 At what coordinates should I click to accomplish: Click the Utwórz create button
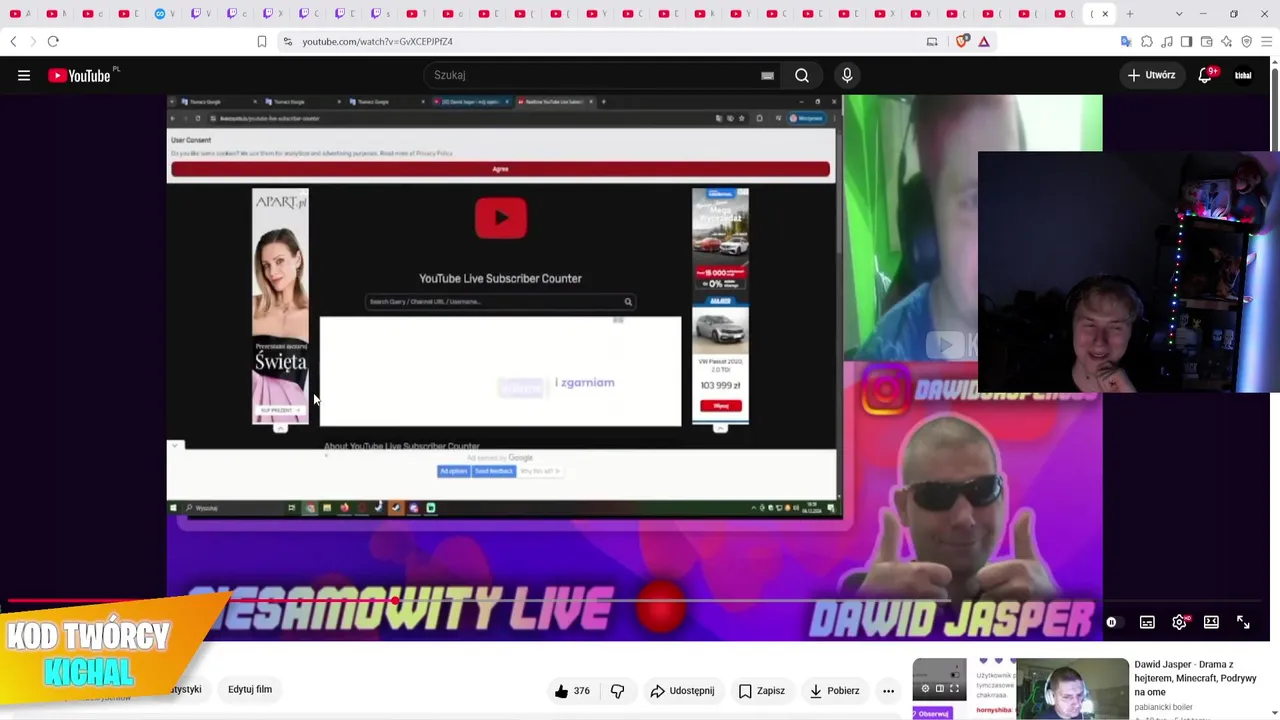tap(1151, 75)
